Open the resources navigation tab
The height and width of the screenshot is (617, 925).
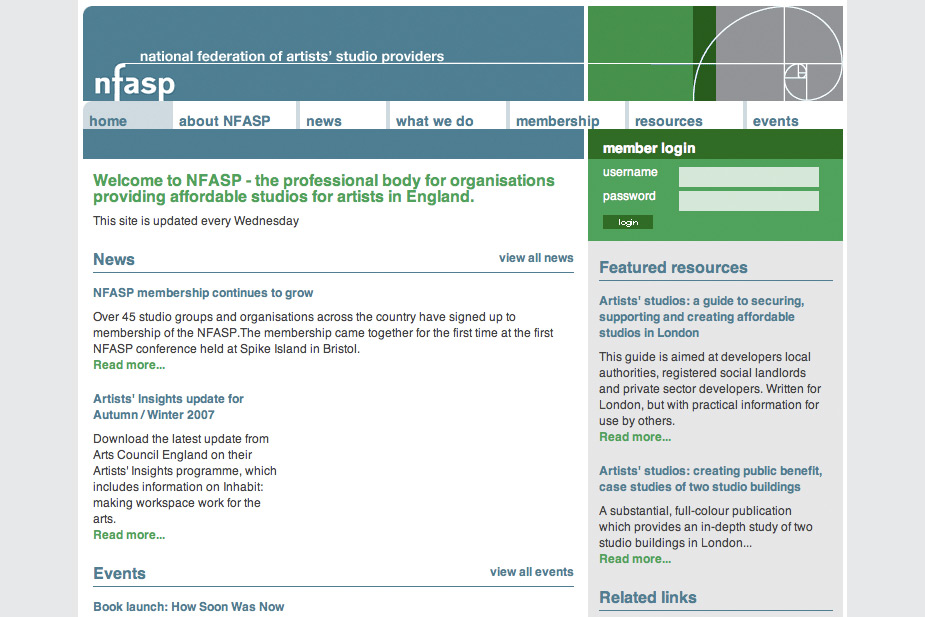[668, 121]
